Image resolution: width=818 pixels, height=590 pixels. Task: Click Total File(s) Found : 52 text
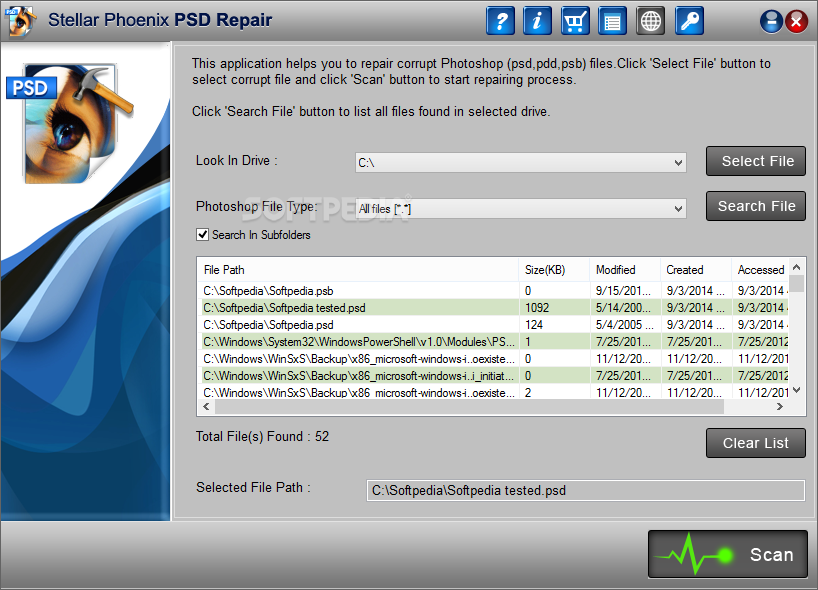262,436
